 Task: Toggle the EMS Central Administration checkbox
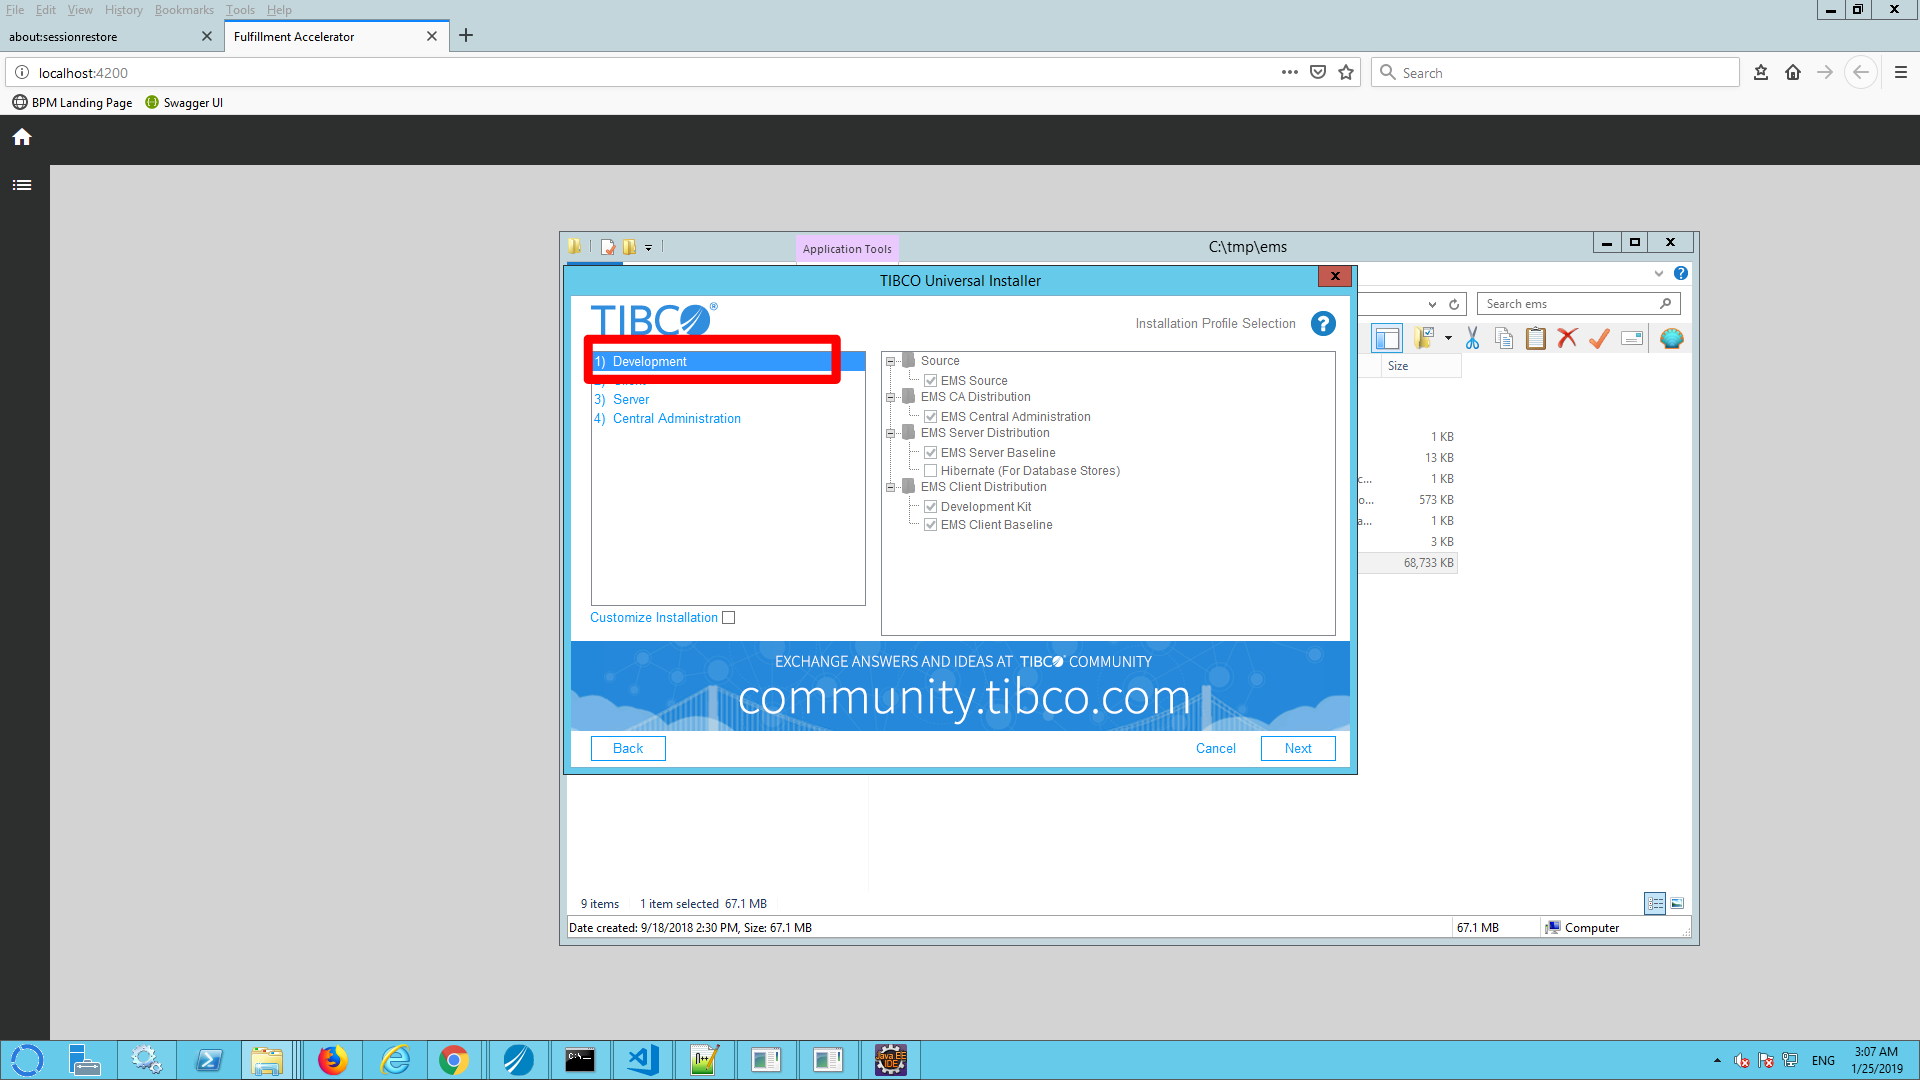931,417
